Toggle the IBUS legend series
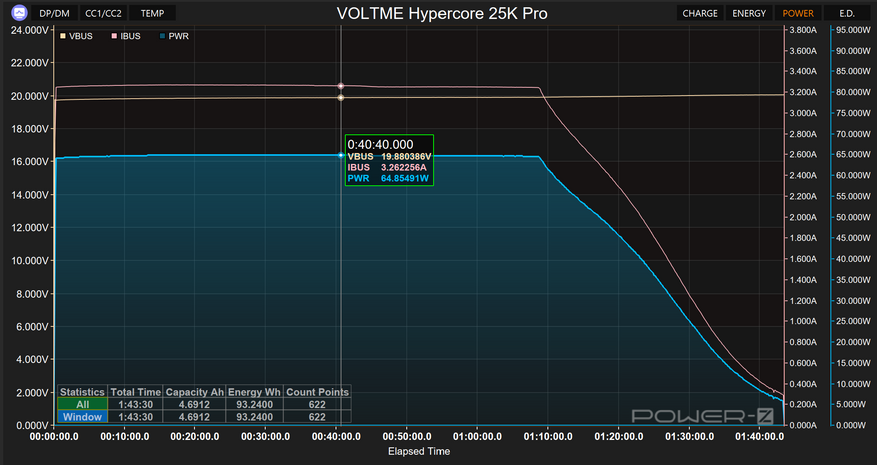The height and width of the screenshot is (465, 877). 126,36
